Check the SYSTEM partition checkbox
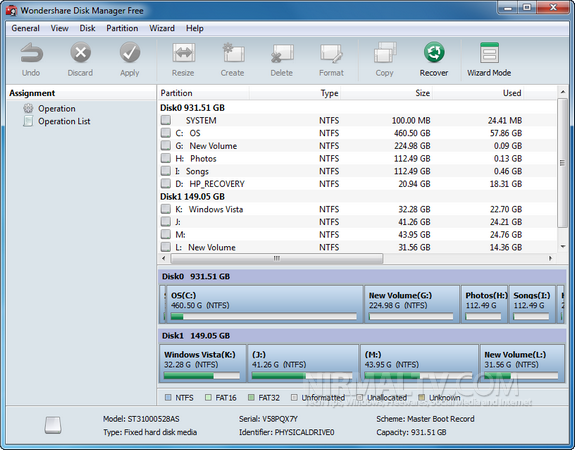The image size is (575, 450). [x=166, y=120]
